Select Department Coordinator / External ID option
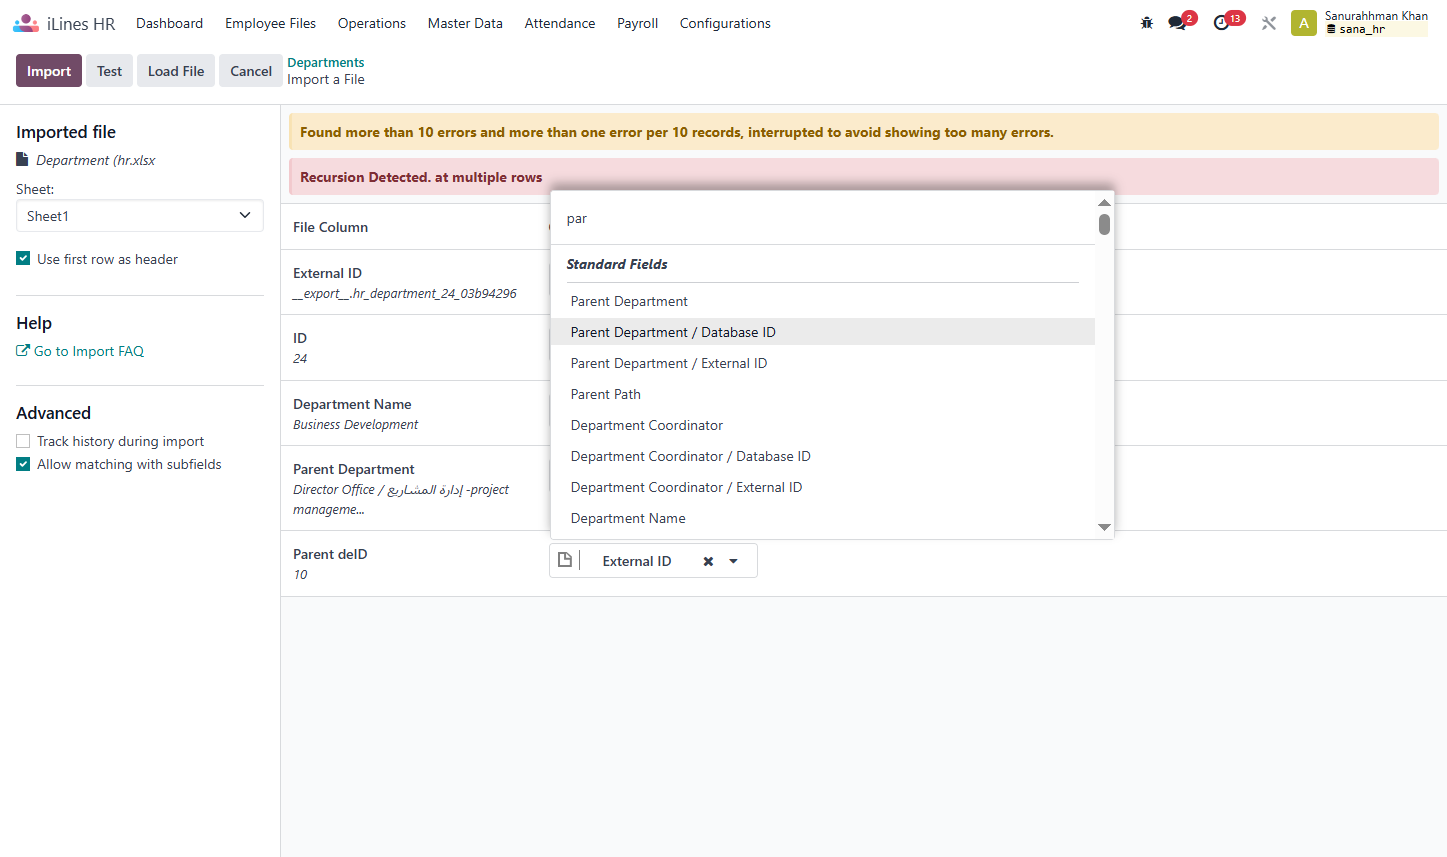 (823, 487)
